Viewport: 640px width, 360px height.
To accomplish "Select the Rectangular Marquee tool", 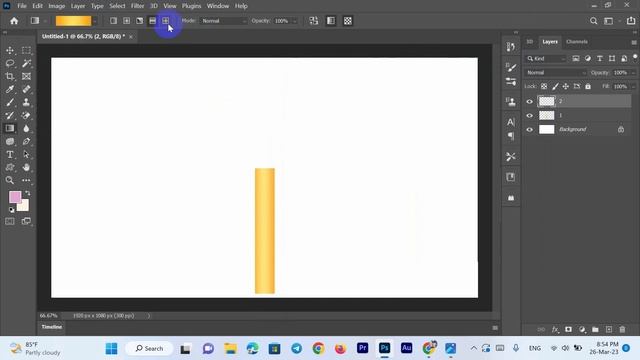I will tap(26, 50).
